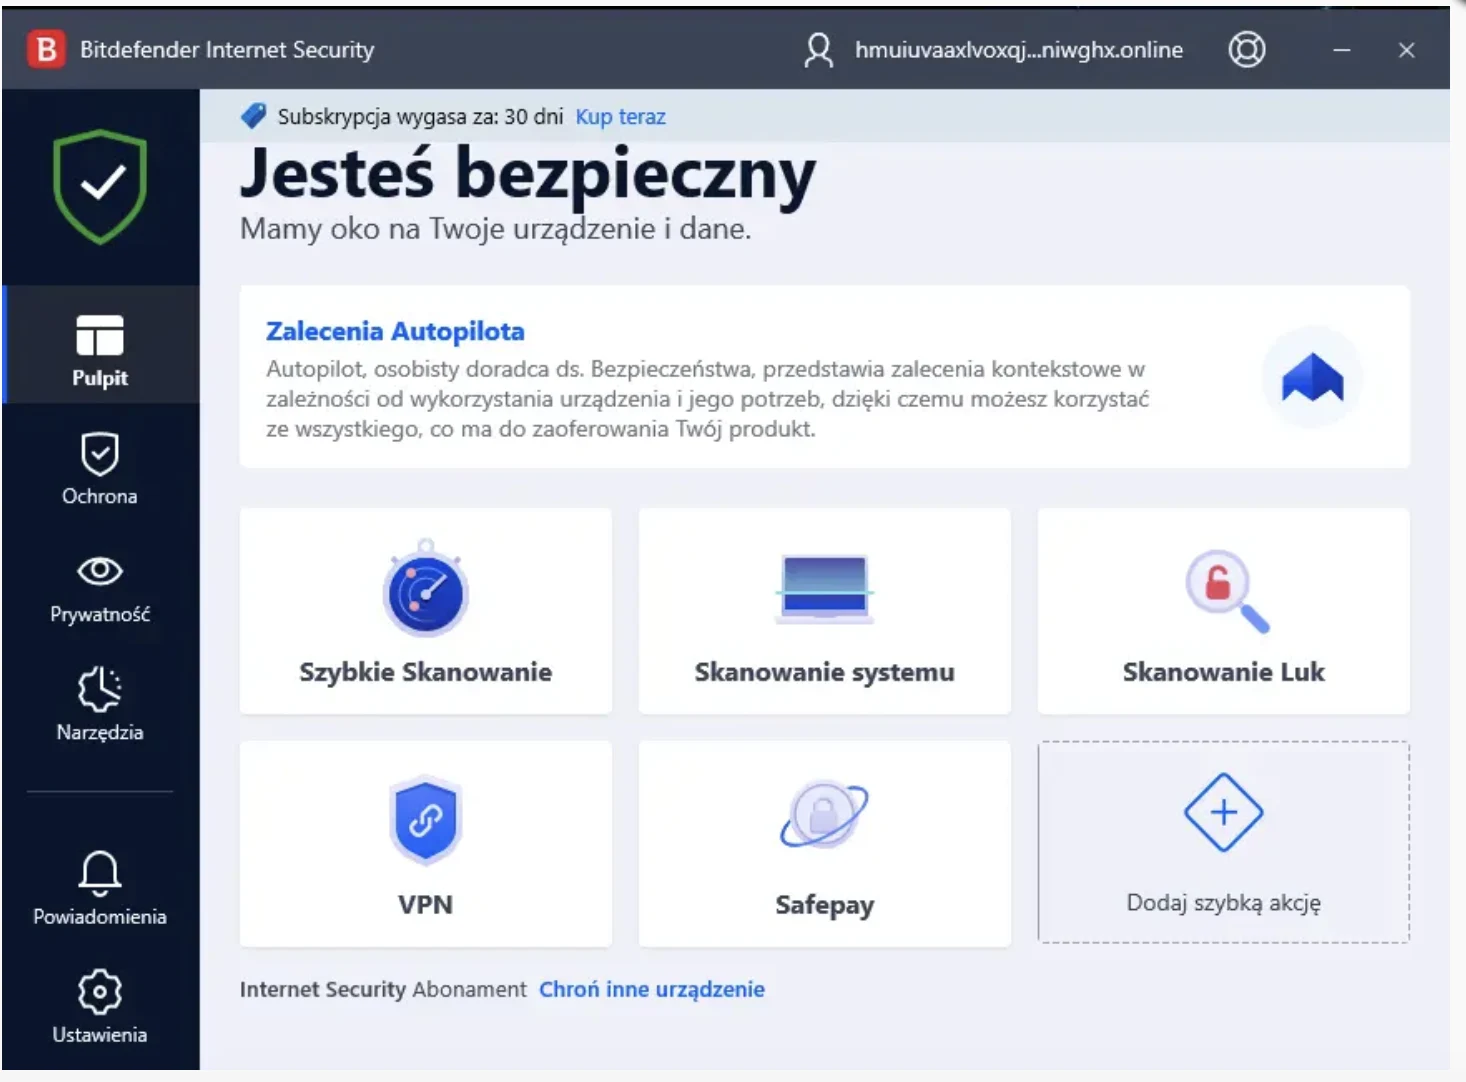
Task: Click the Autopilot description paragraph
Action: [707, 399]
